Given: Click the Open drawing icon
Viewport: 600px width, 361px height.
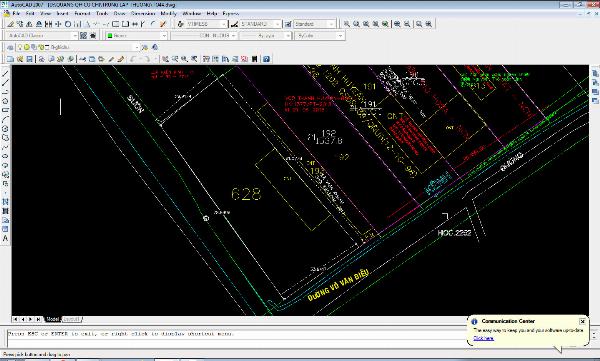Looking at the screenshot, I should [x=20, y=59].
